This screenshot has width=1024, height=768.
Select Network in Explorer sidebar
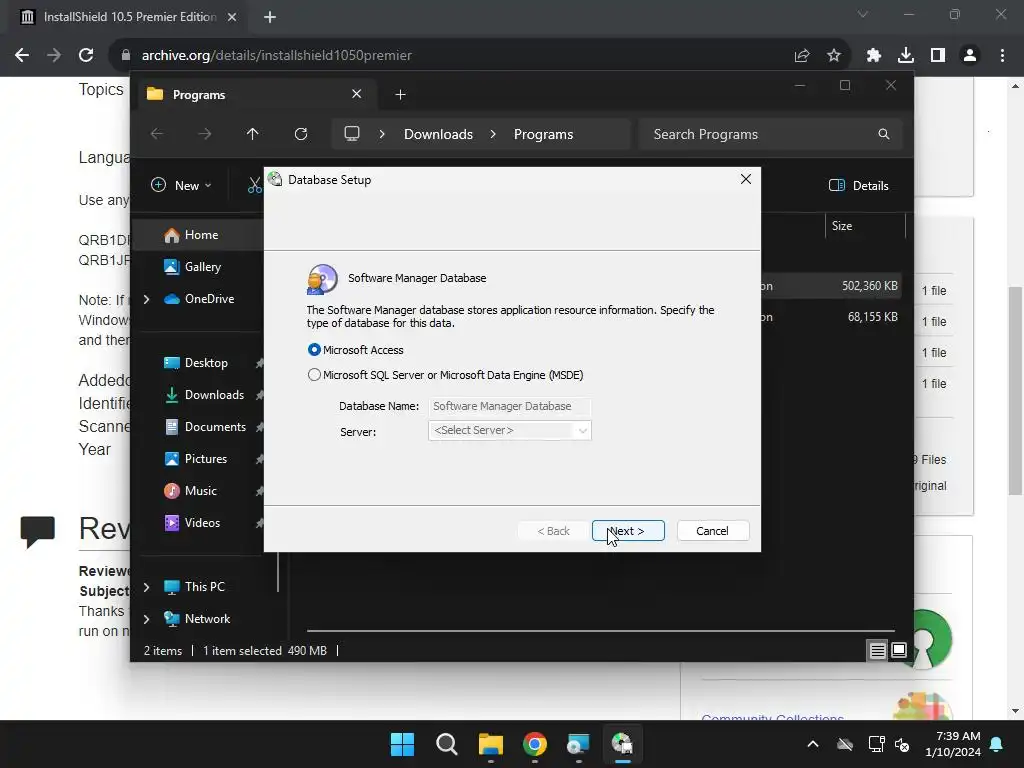click(197, 619)
